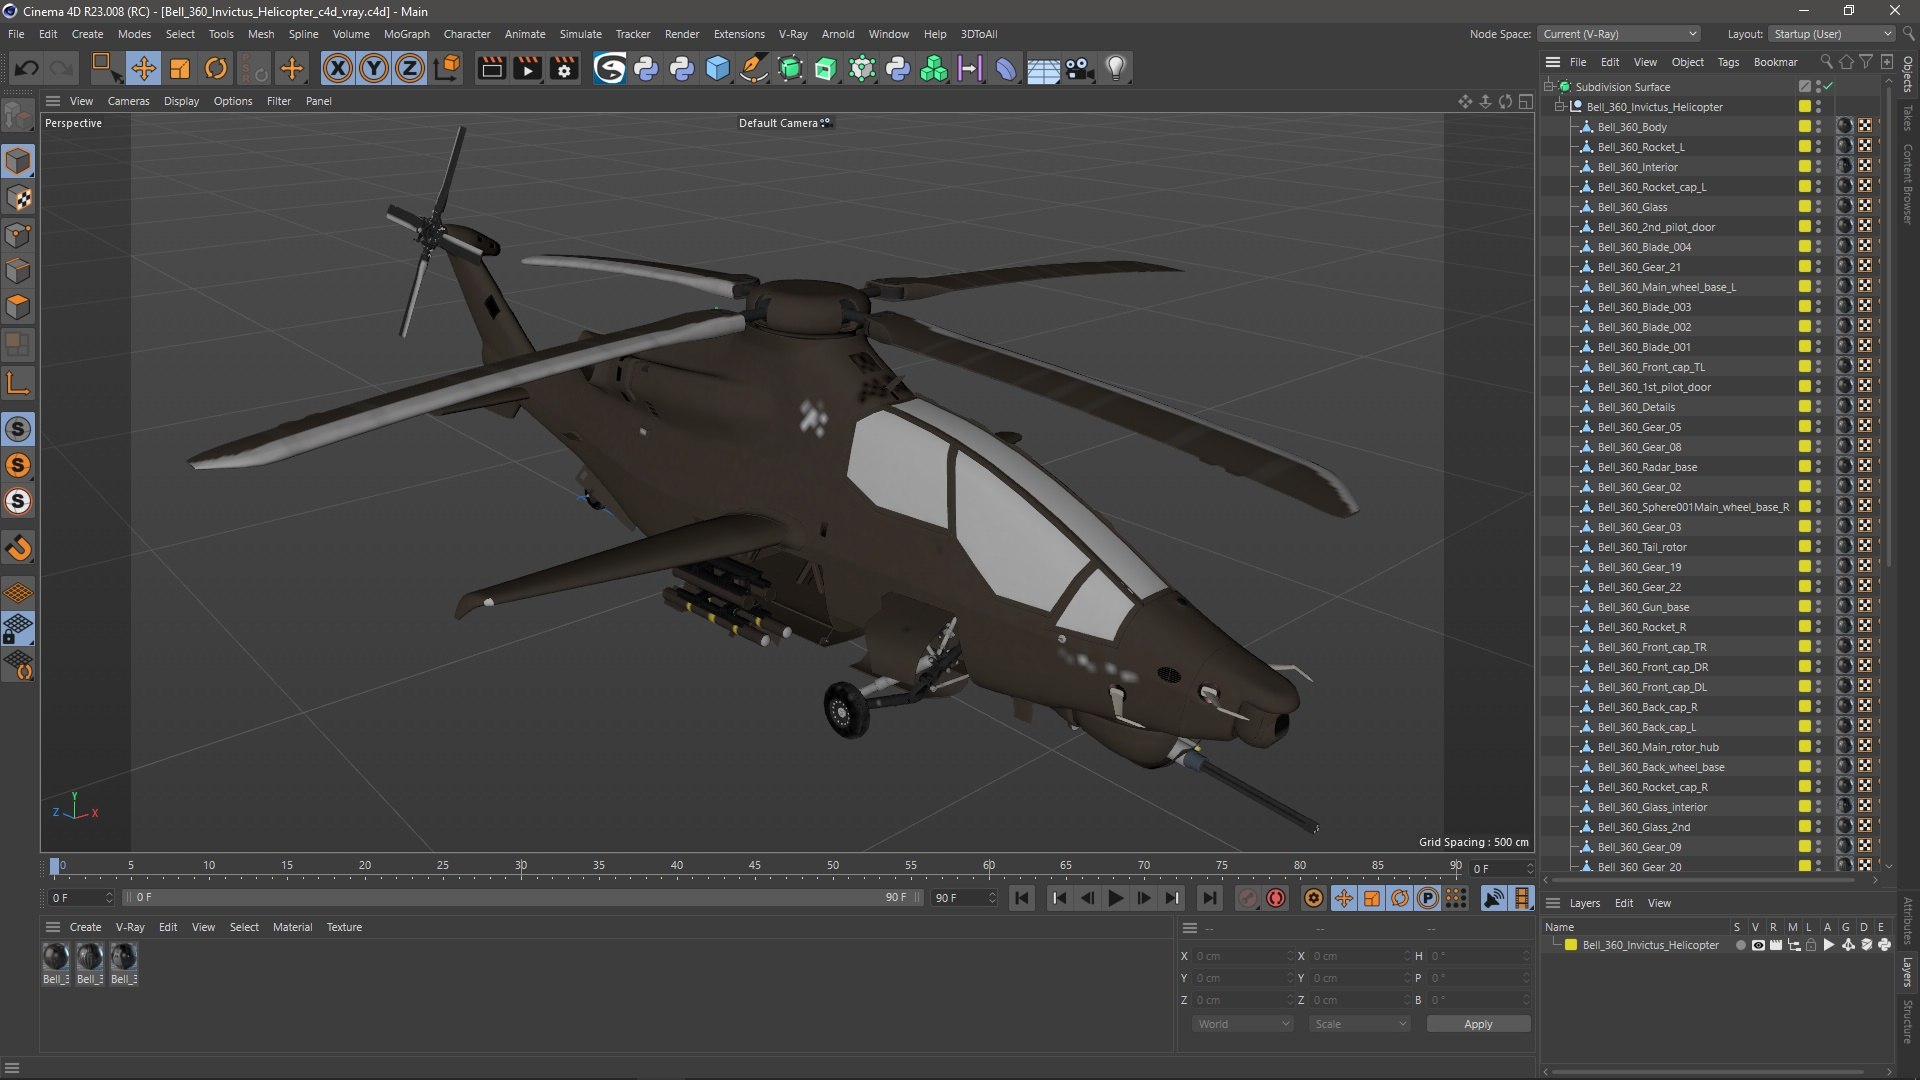
Task: Click frame 45 on timeline ruler
Action: (755, 866)
